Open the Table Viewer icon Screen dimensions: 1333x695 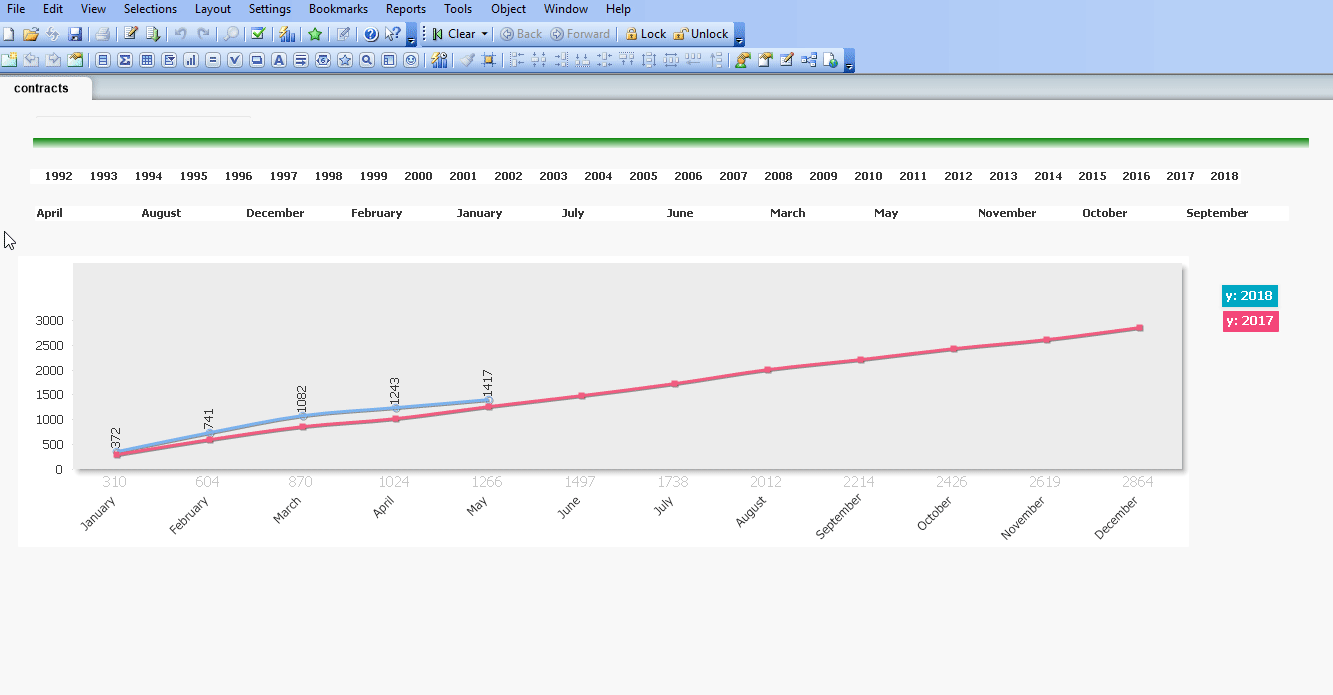[808, 60]
